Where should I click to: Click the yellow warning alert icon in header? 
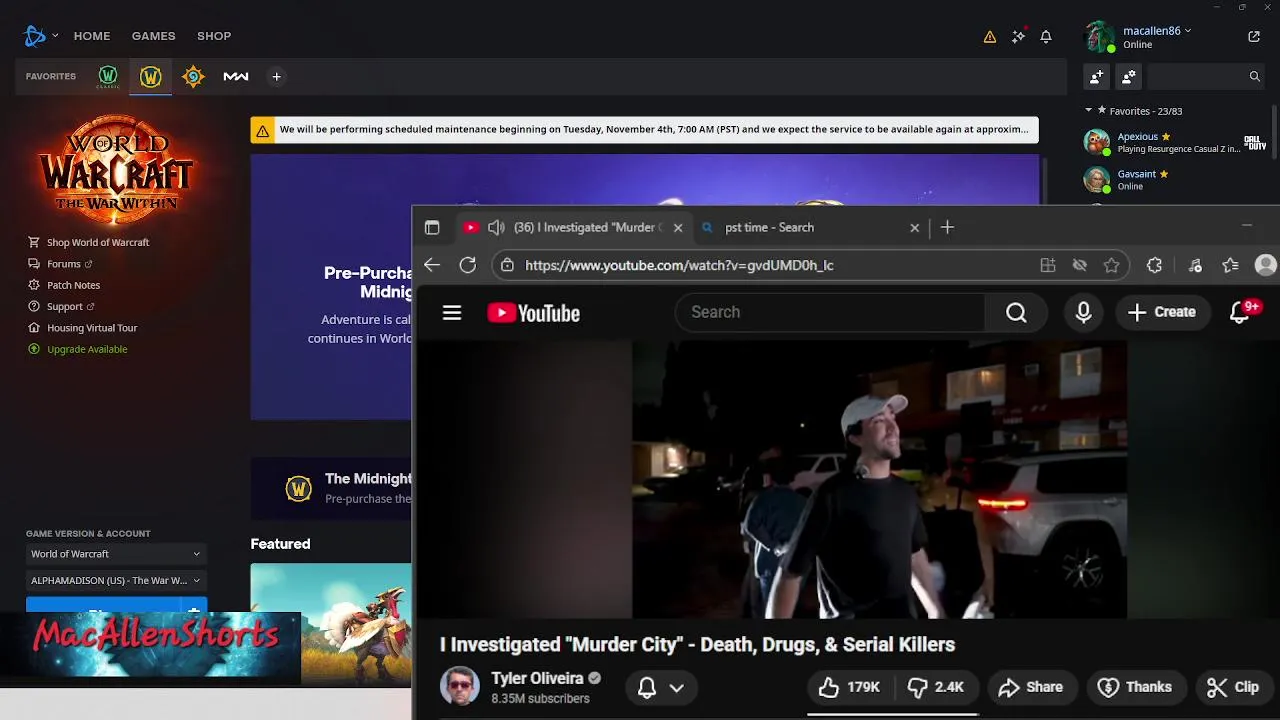(990, 37)
